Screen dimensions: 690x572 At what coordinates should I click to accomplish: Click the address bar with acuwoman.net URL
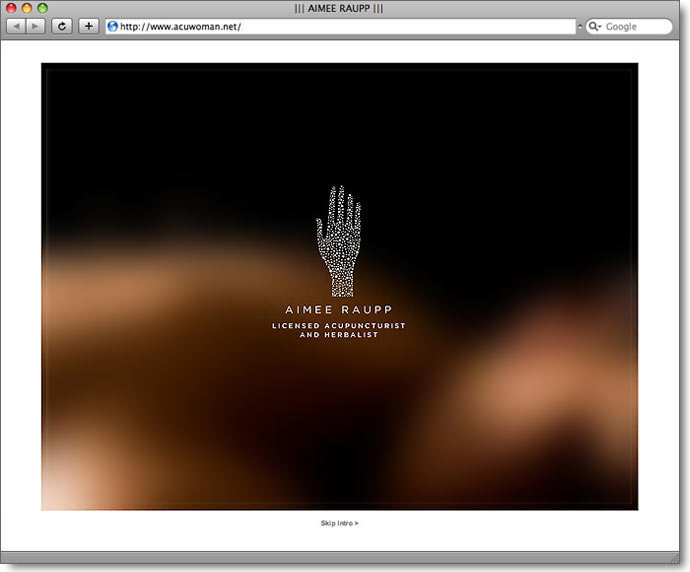coord(340,26)
